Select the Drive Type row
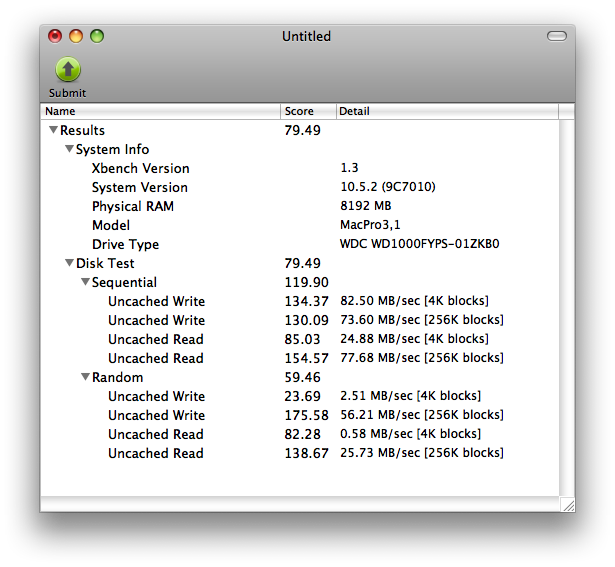Screen dimensions: 615x567 [300, 244]
